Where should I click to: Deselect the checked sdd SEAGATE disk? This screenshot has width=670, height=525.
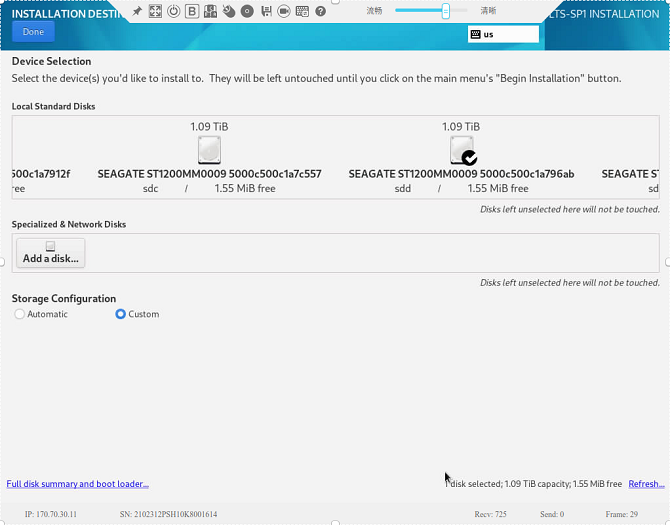tap(461, 151)
